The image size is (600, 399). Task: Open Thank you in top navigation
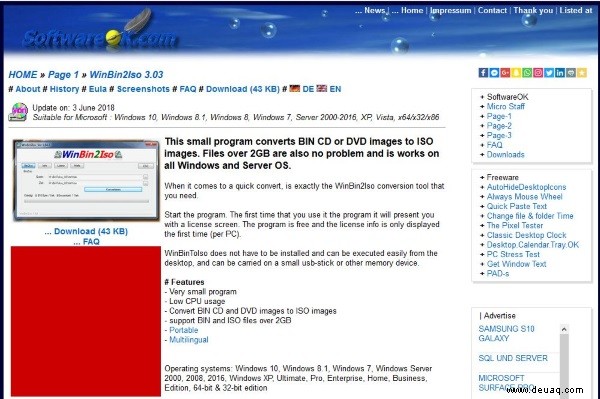[533, 10]
